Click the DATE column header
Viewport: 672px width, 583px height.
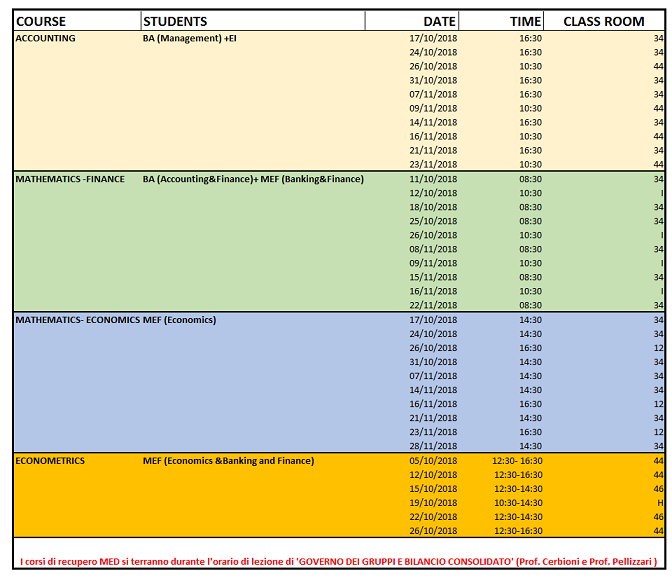tap(439, 21)
